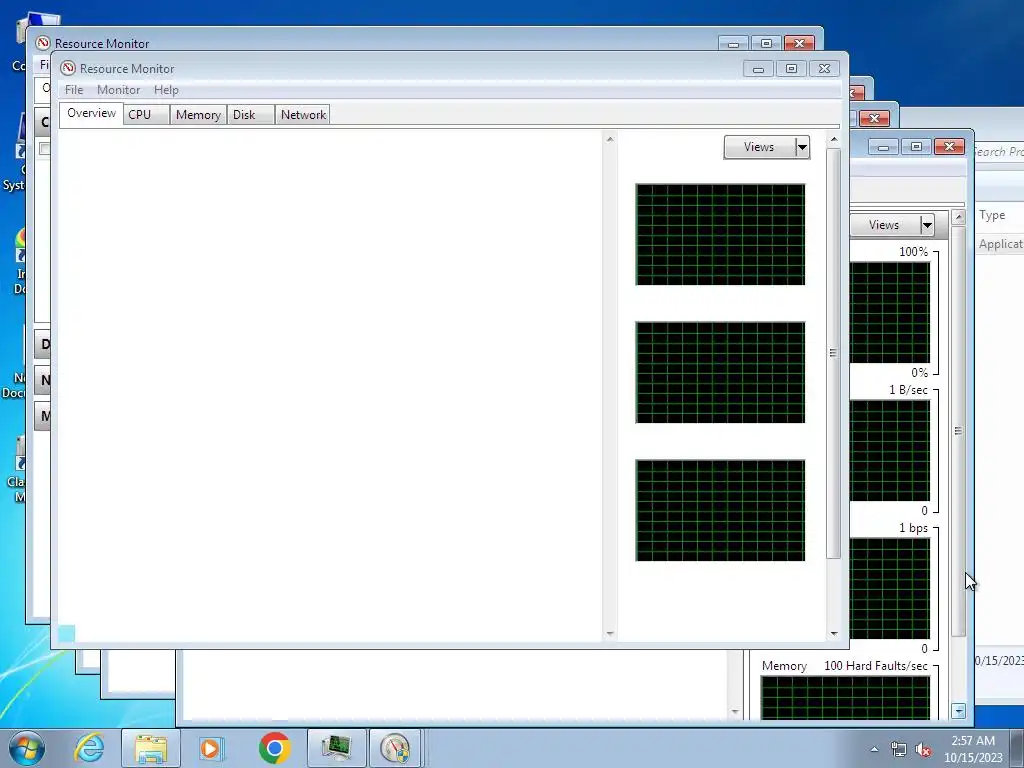Switch to the CPU tab
The image size is (1024, 768).
[146, 114]
